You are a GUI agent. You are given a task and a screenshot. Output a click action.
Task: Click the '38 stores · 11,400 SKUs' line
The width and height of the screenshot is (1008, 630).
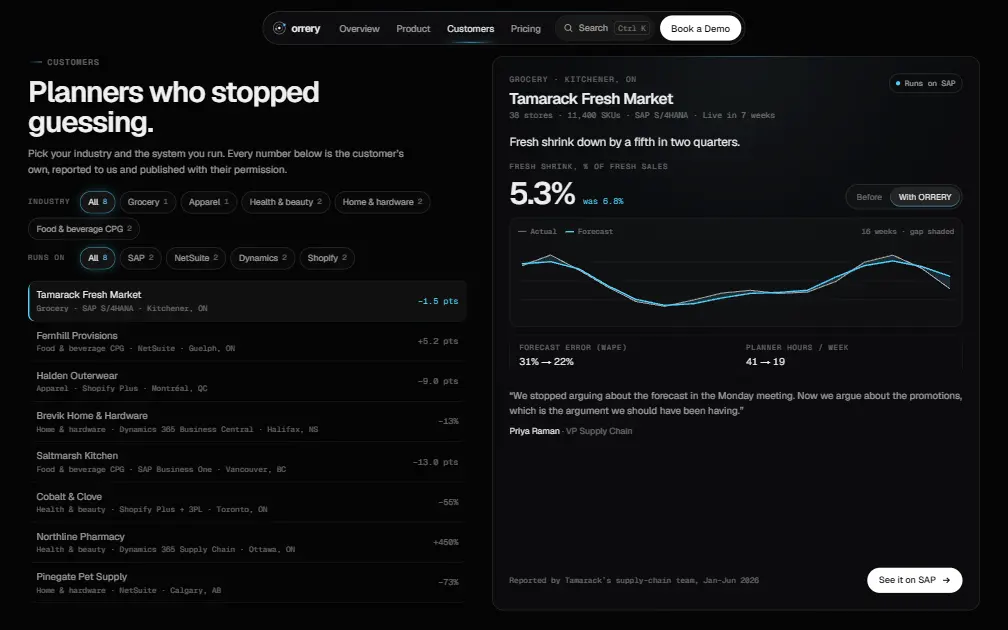coord(642,116)
